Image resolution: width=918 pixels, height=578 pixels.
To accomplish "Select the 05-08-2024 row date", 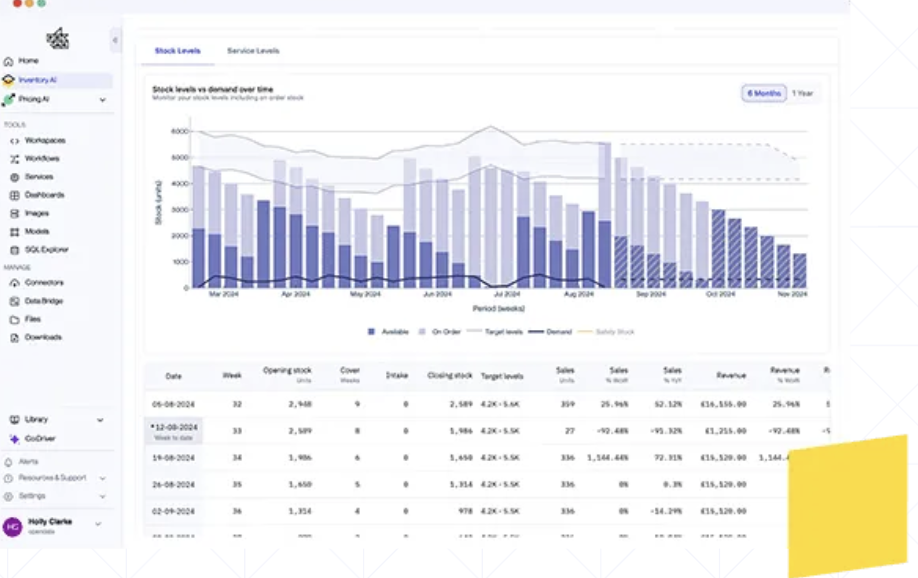I will 173,404.
